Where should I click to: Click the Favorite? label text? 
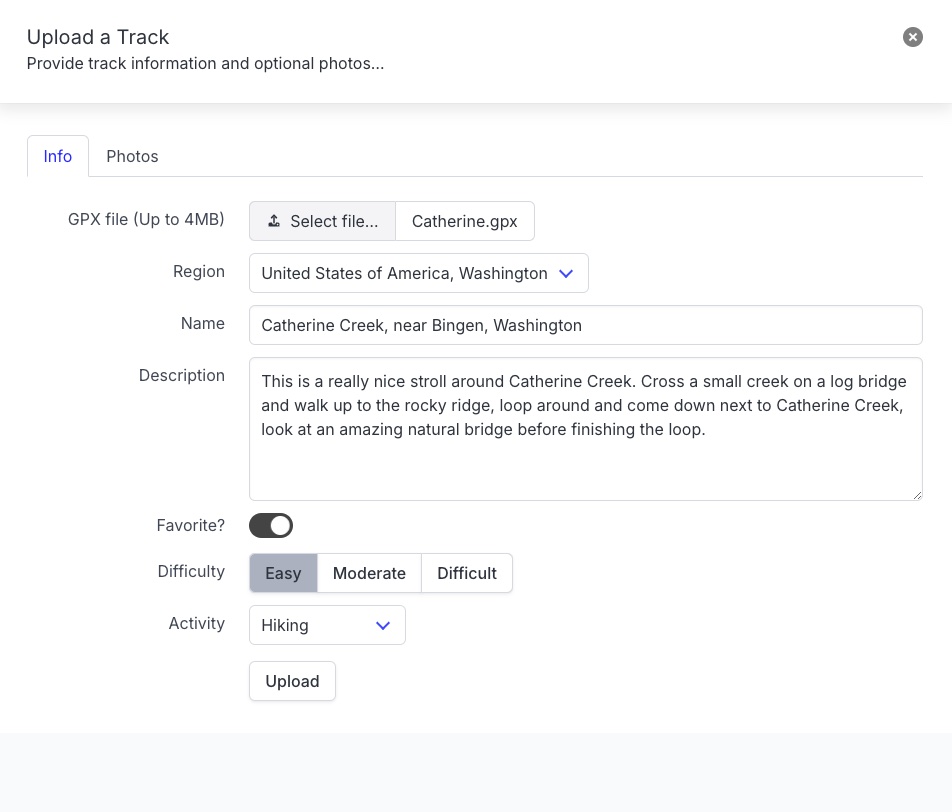pos(190,525)
